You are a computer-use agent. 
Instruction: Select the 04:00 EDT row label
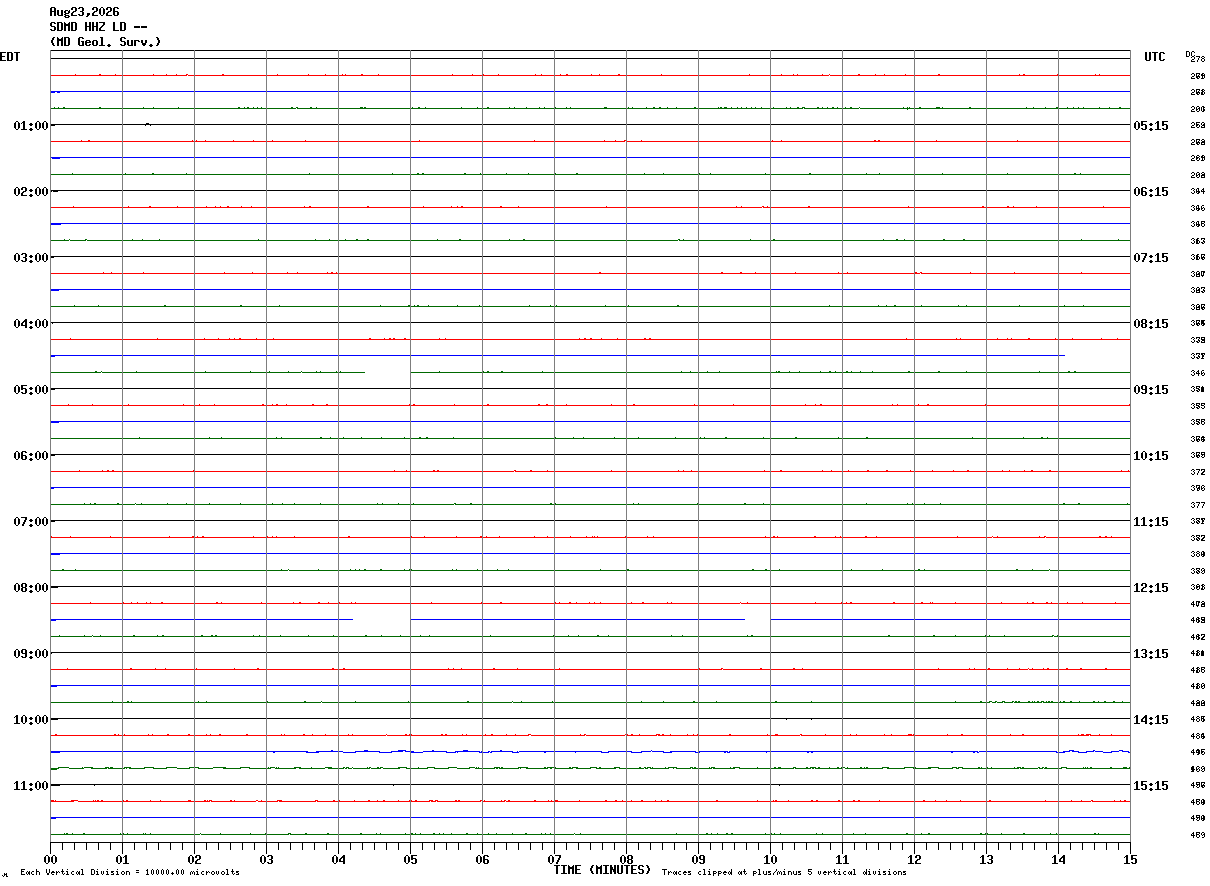(31, 323)
